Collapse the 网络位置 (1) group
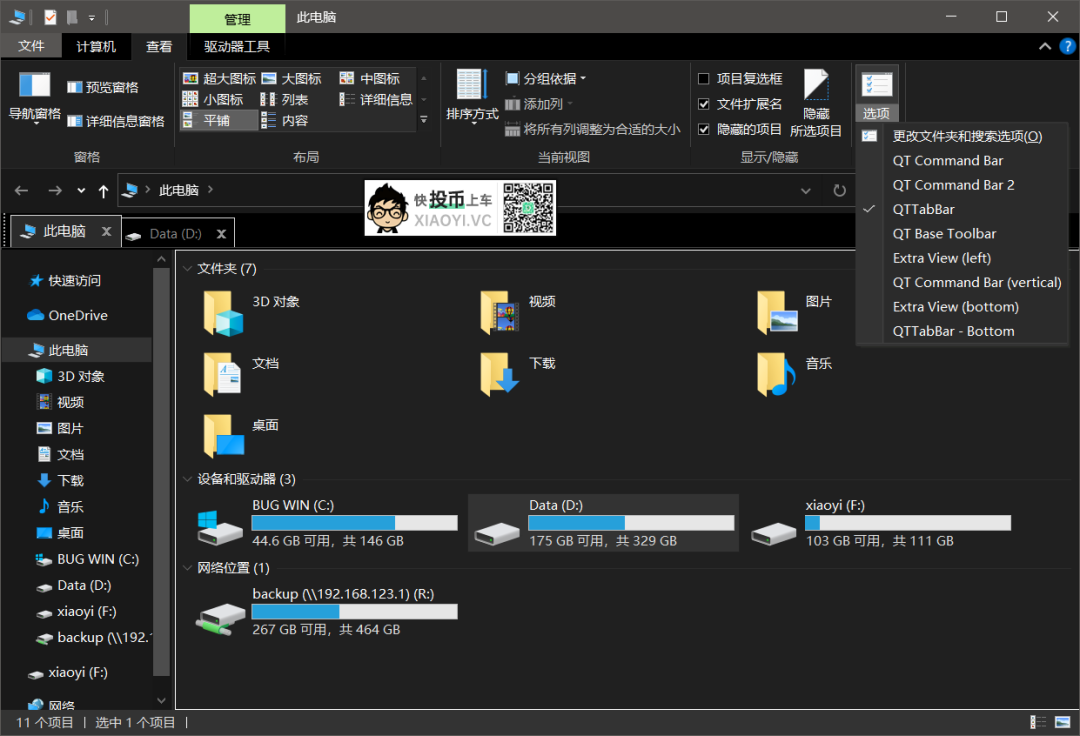This screenshot has width=1080, height=736. click(x=187, y=568)
